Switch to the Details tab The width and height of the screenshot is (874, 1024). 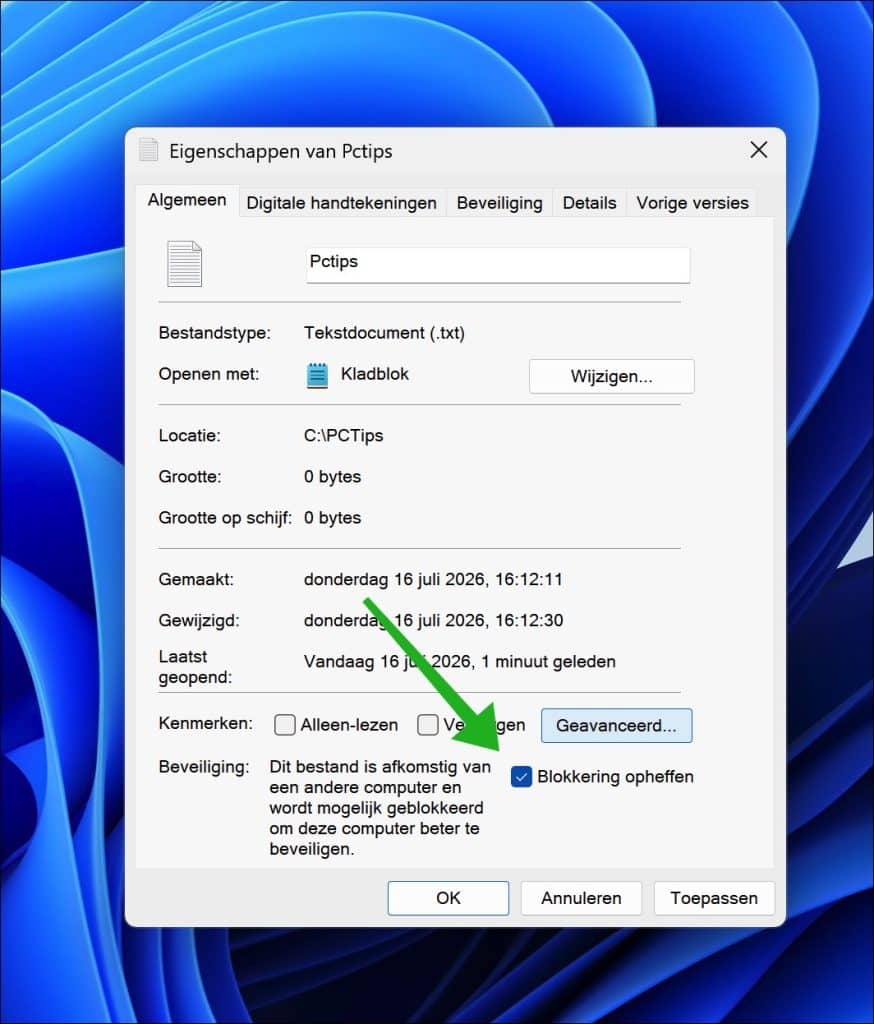[x=589, y=203]
